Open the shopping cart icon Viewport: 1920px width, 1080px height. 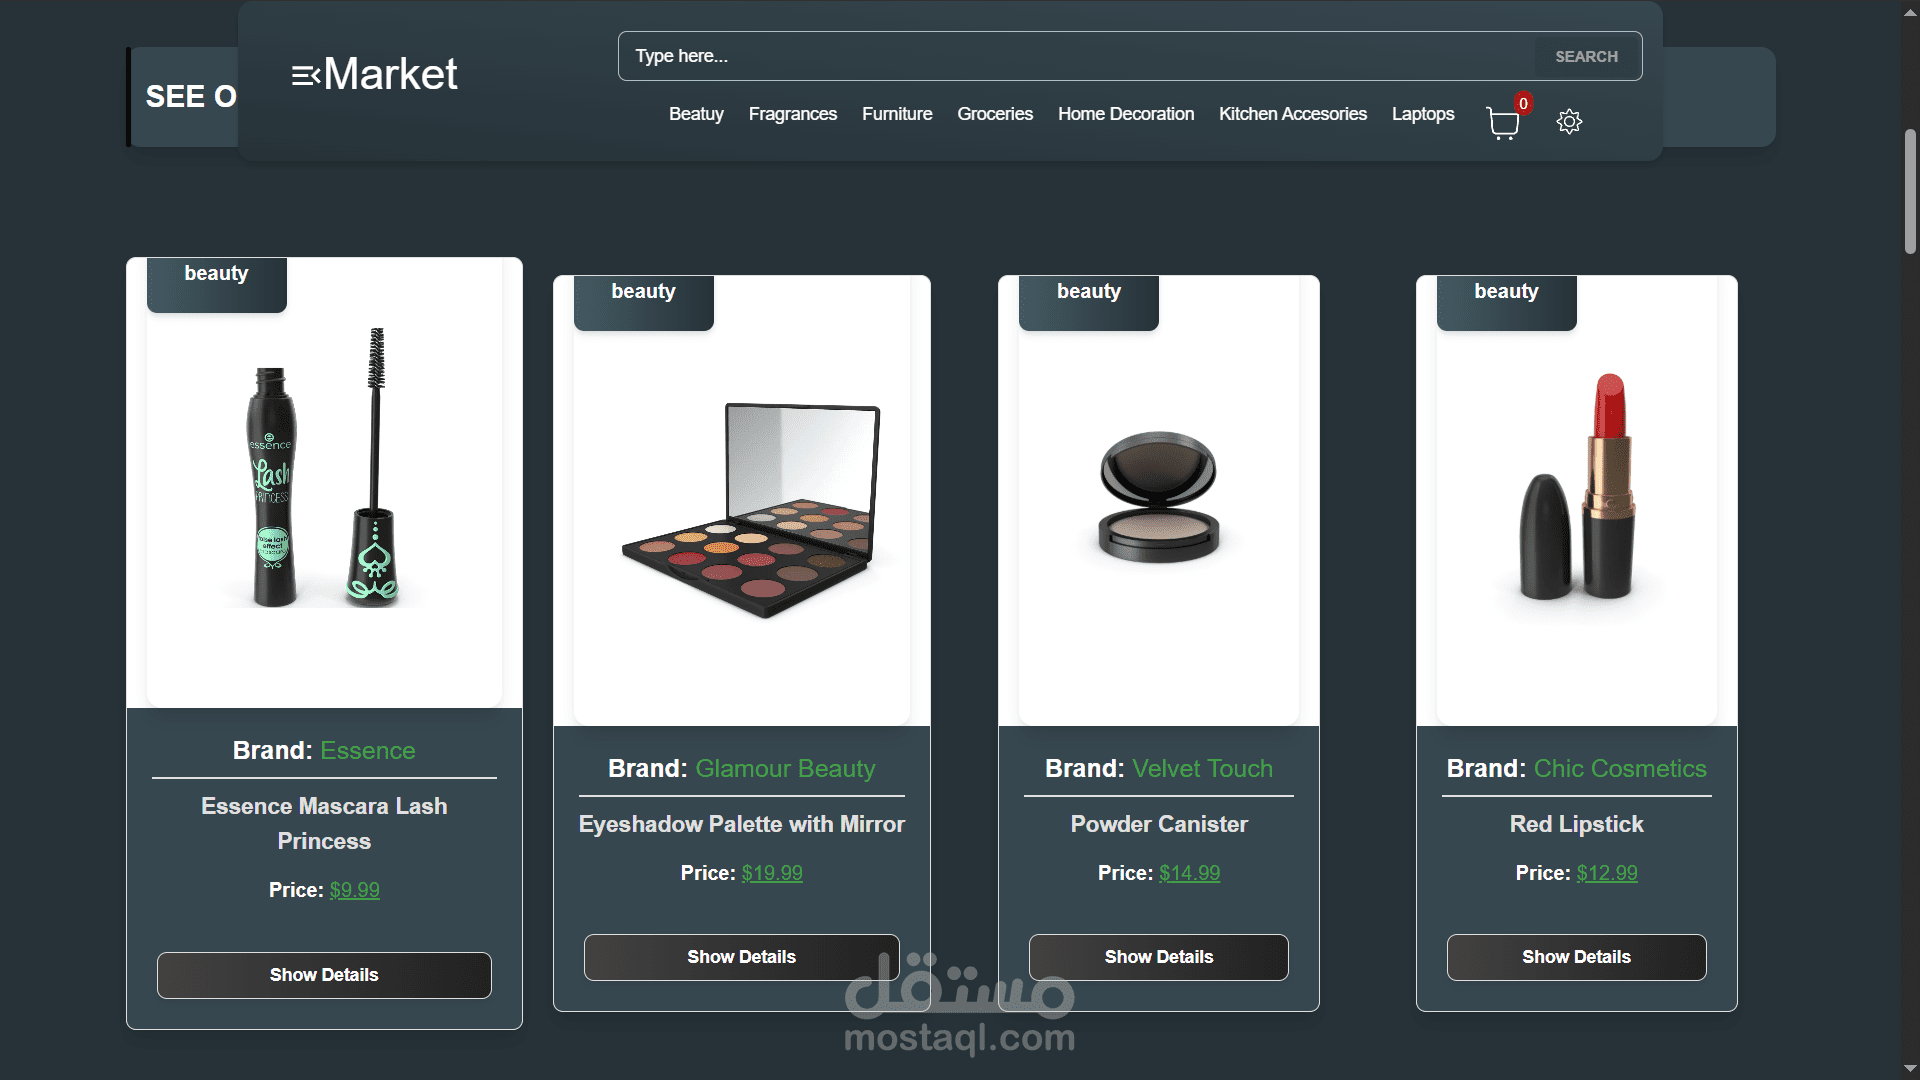[x=1502, y=123]
